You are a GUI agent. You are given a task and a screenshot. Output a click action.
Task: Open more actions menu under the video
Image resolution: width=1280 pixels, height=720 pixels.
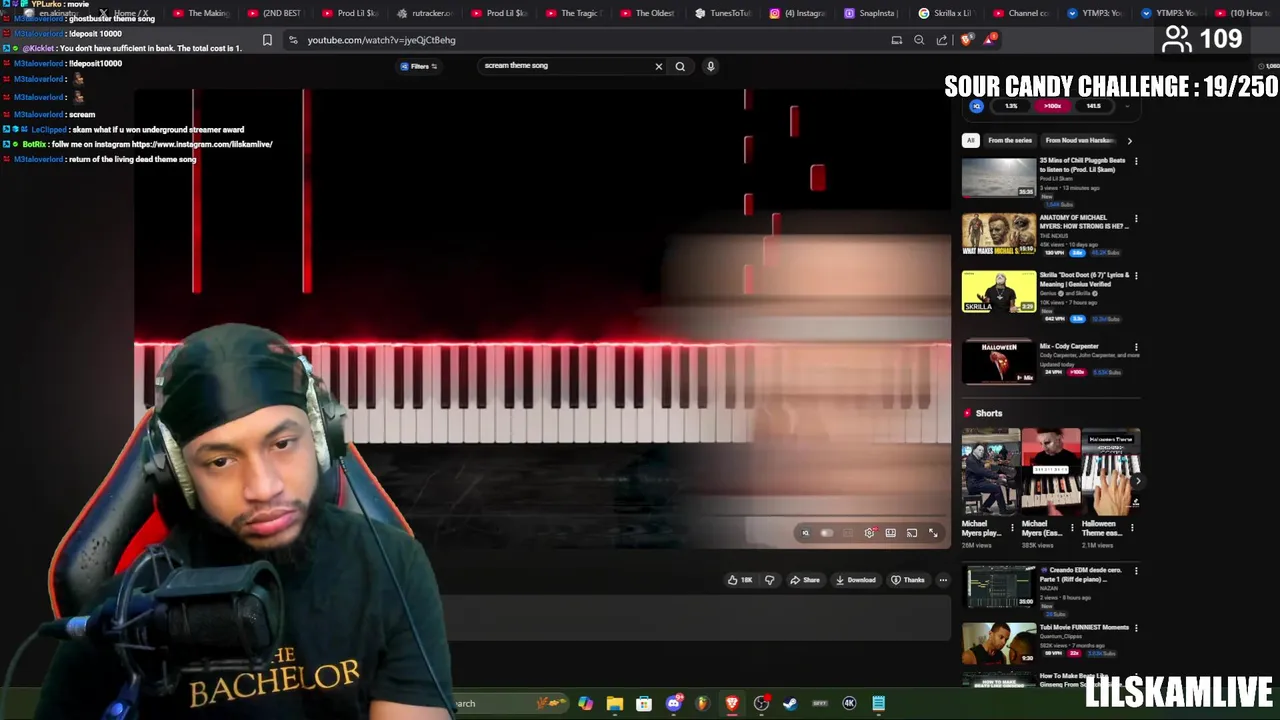tap(942, 580)
